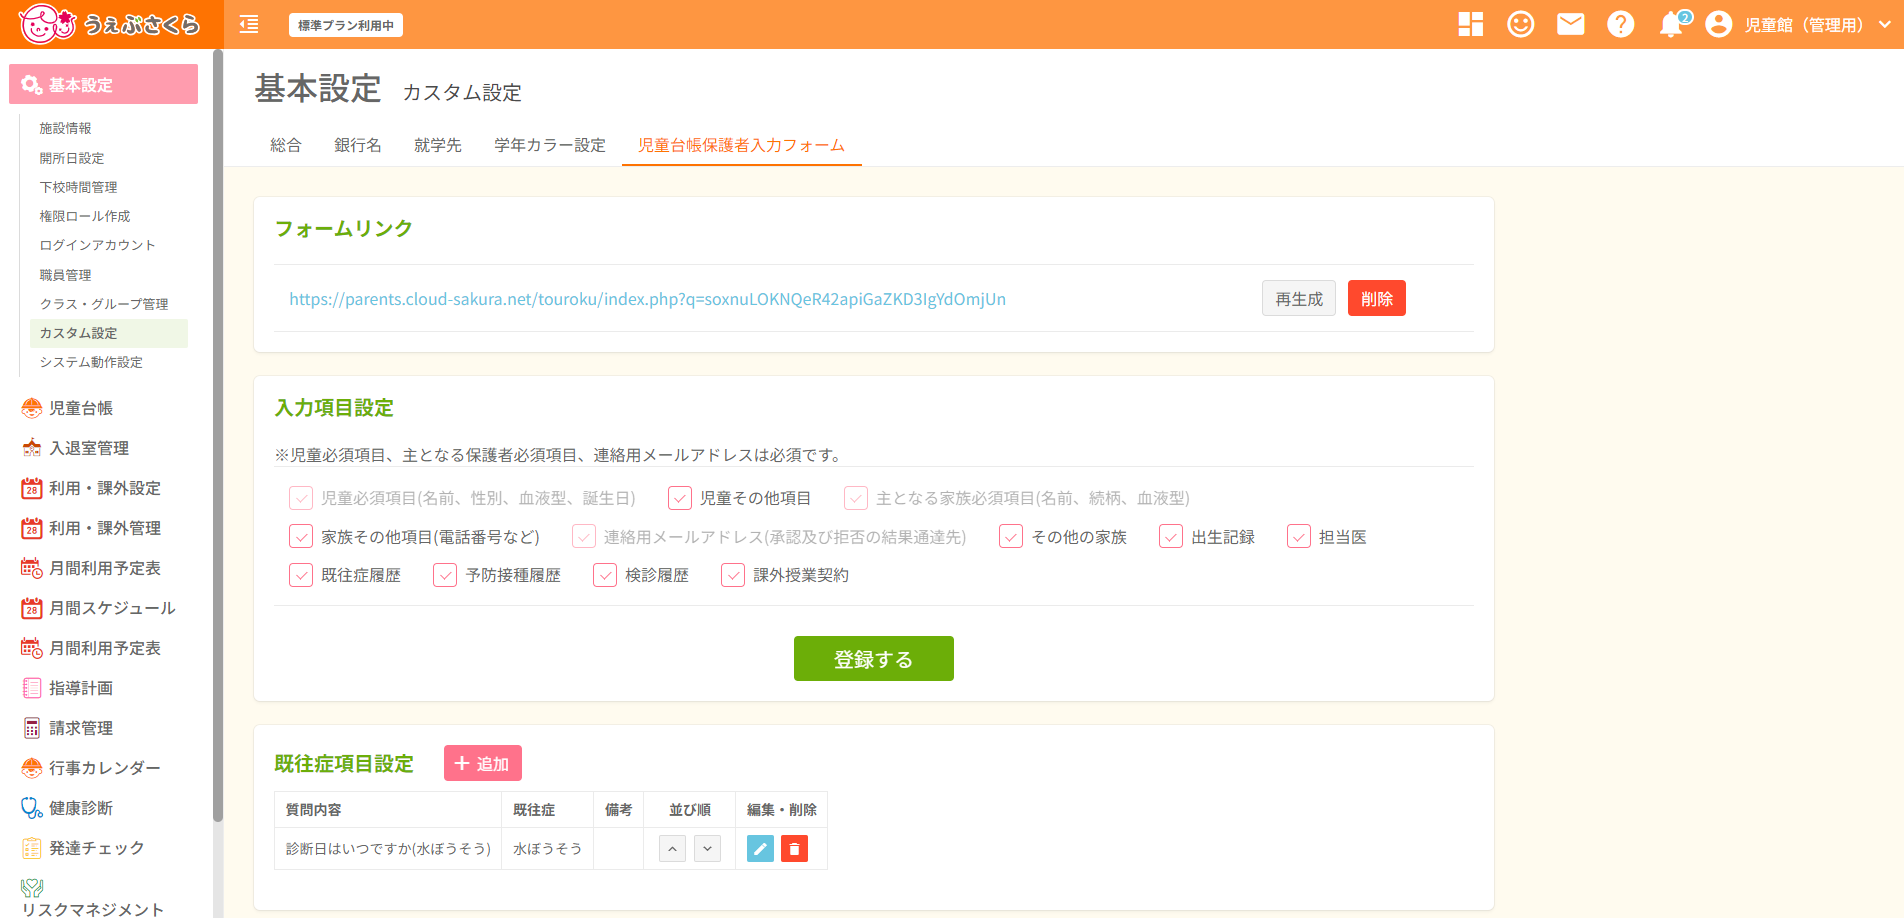Open 指導計画 in the sidebar
The width and height of the screenshot is (1904, 918).
click(81, 688)
